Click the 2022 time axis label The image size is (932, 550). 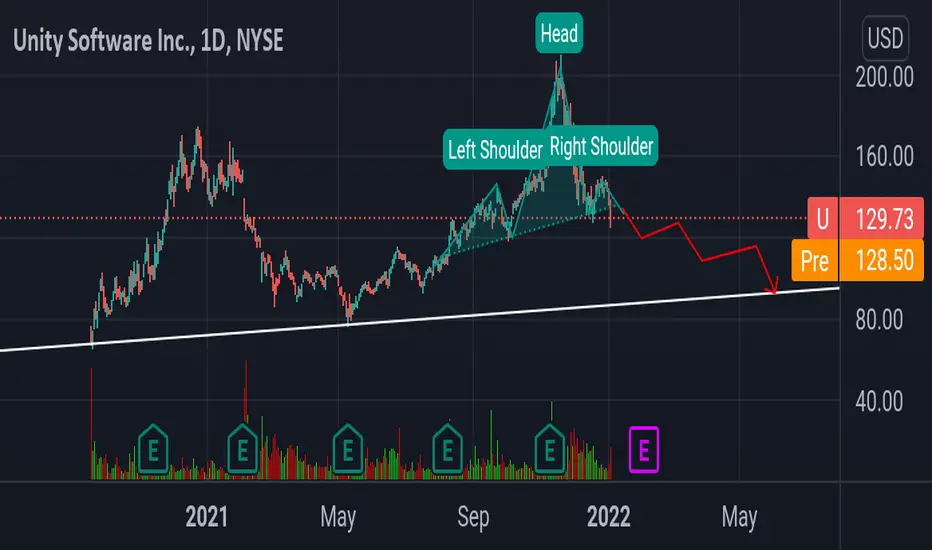pyautogui.click(x=608, y=516)
